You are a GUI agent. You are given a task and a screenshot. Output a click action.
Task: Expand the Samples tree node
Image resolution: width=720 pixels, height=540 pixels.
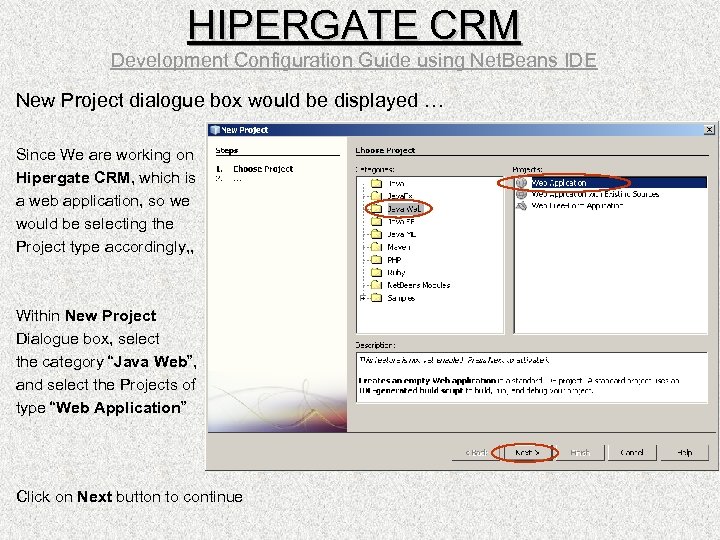coord(363,298)
